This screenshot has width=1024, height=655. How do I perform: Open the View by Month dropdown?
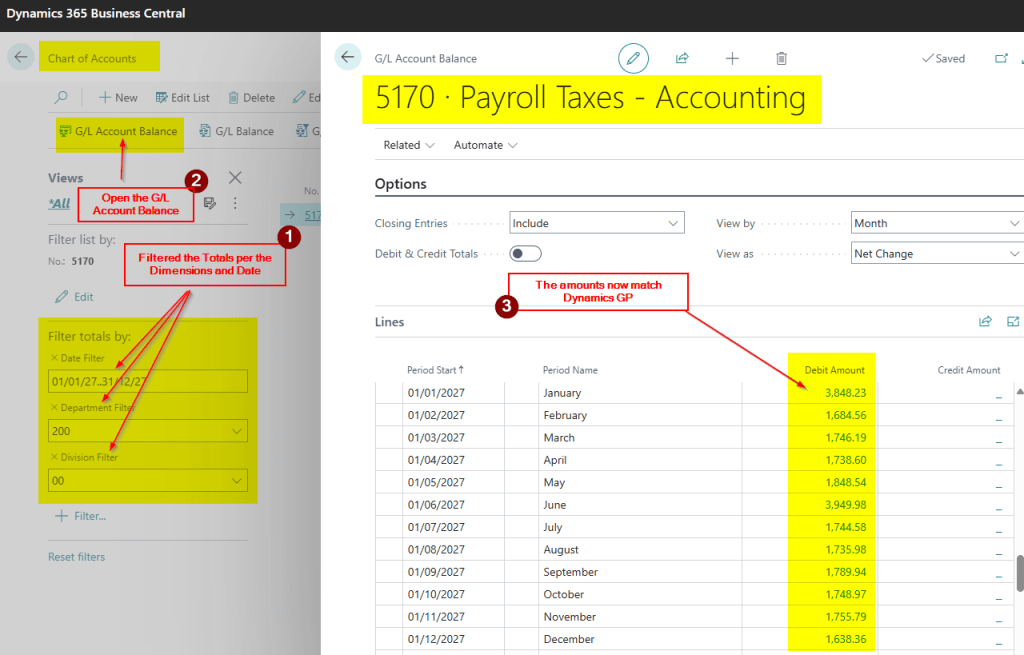936,223
